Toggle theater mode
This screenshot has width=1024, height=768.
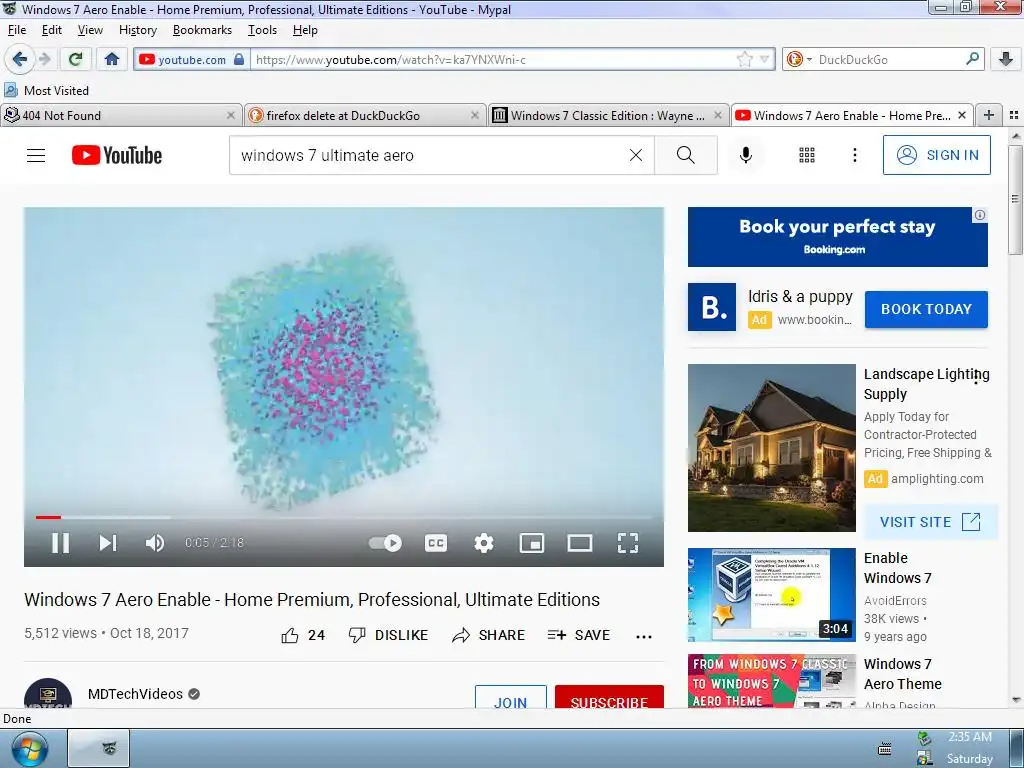(580, 543)
